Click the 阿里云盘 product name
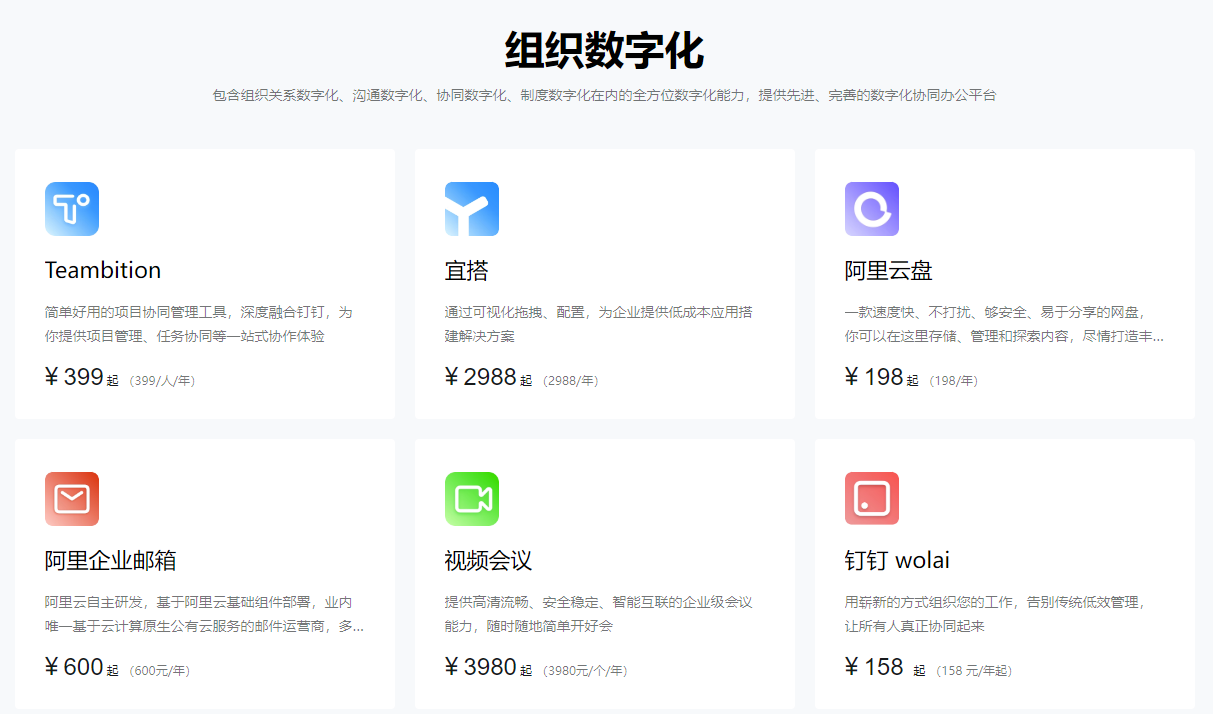Image resolution: width=1213 pixels, height=714 pixels. [886, 270]
